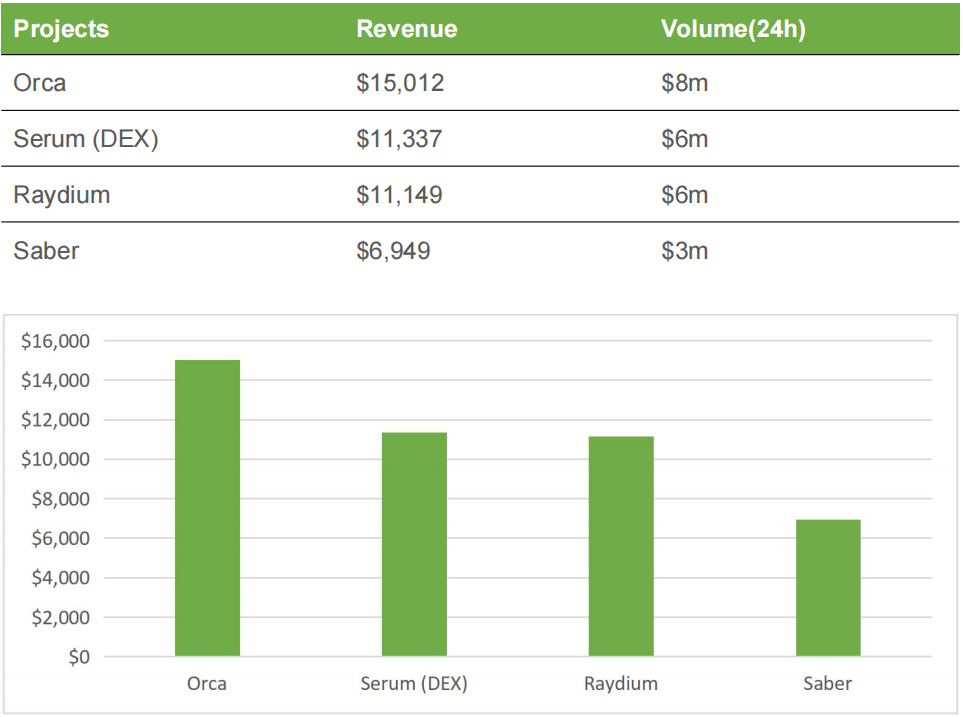Screen dimensions: 963x717
Task: Click the $11,337 revenue value
Action: 399,139
